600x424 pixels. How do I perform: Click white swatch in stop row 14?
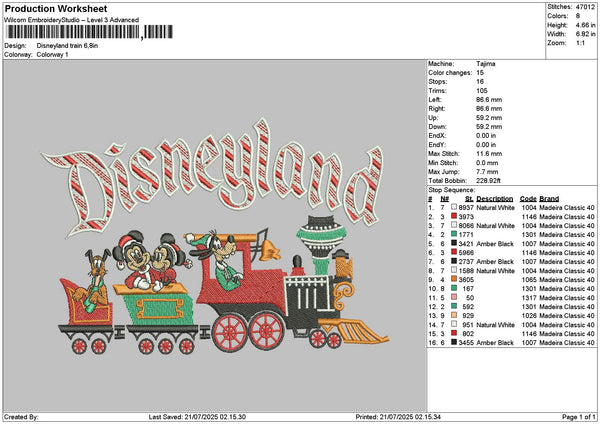(x=454, y=324)
